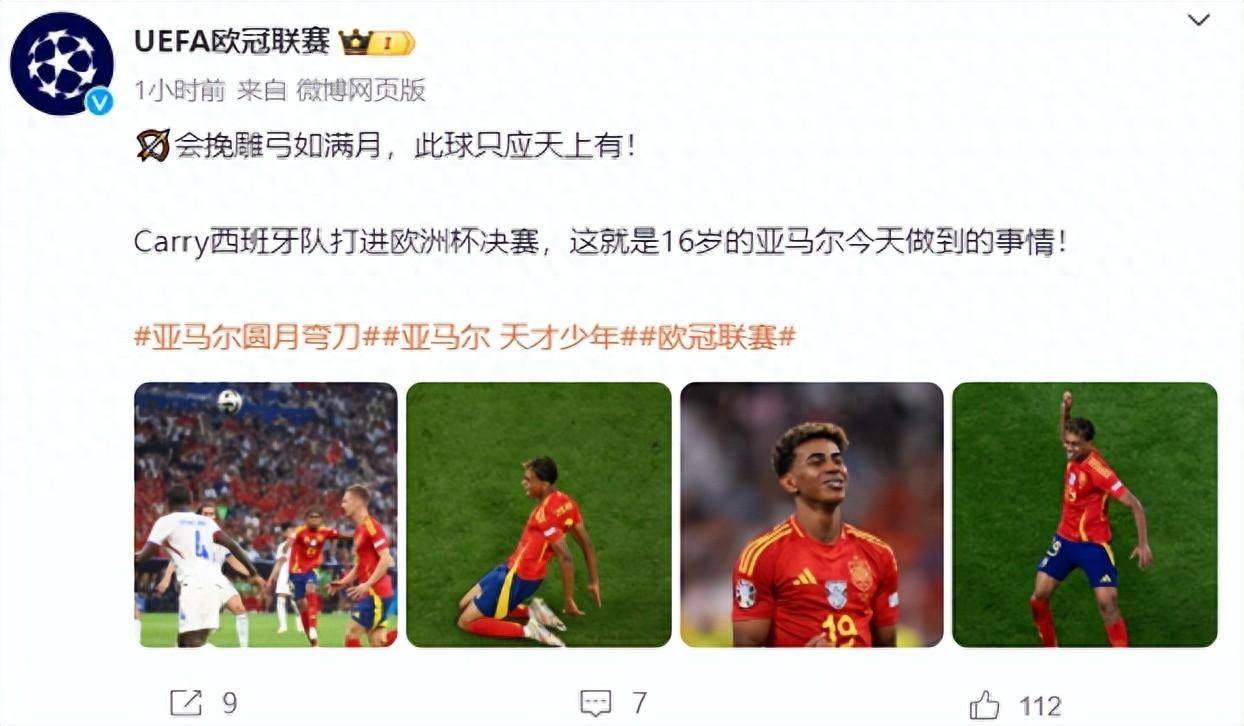1244x726 pixels.
Task: Open the photo of player kneeling on grass
Action: [539, 514]
